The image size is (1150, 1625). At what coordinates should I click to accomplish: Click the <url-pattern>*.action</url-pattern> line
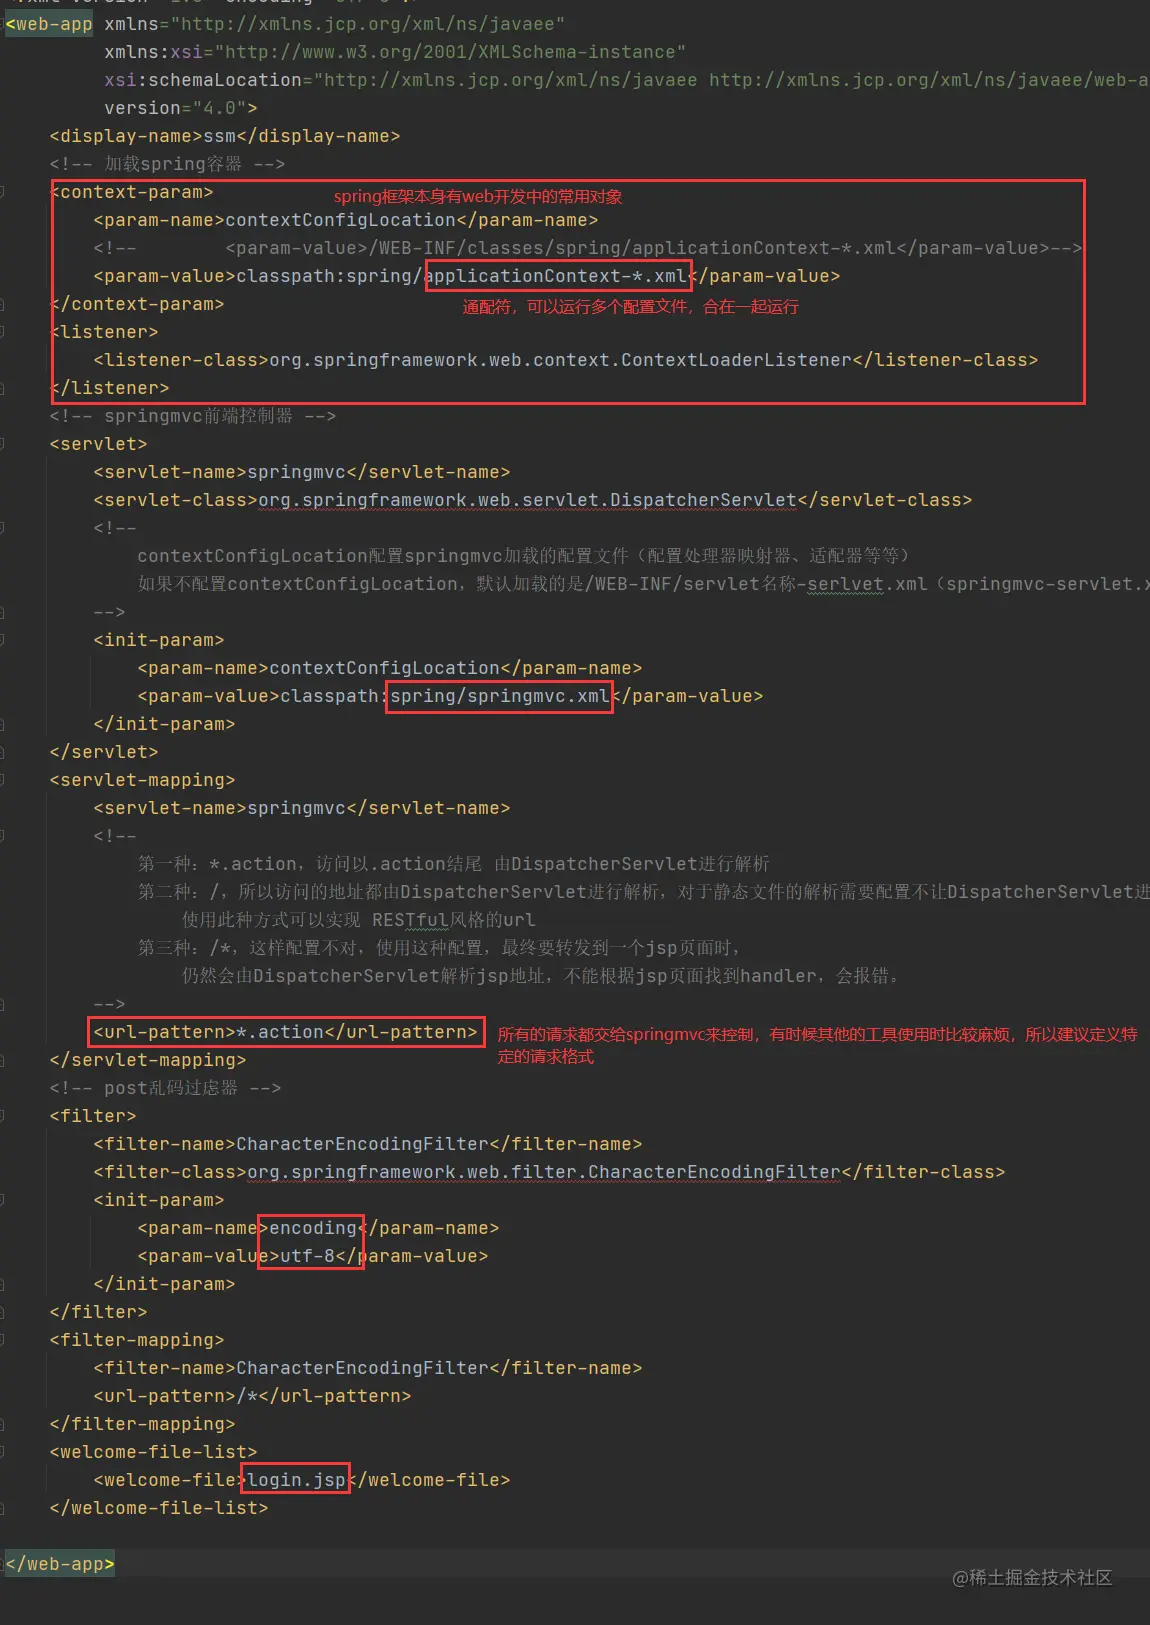[x=286, y=1032]
